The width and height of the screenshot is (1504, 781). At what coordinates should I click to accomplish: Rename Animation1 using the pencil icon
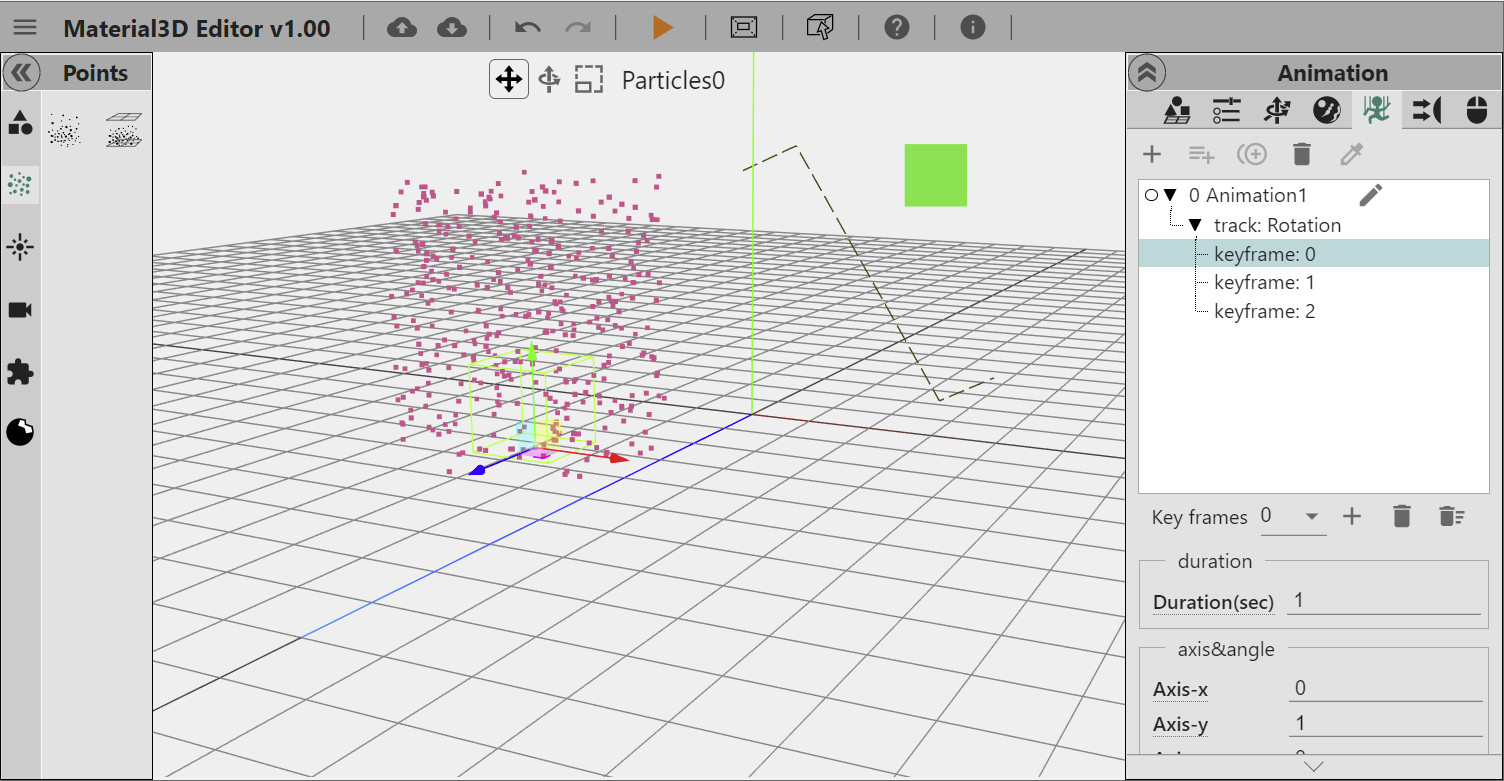[x=1371, y=195]
